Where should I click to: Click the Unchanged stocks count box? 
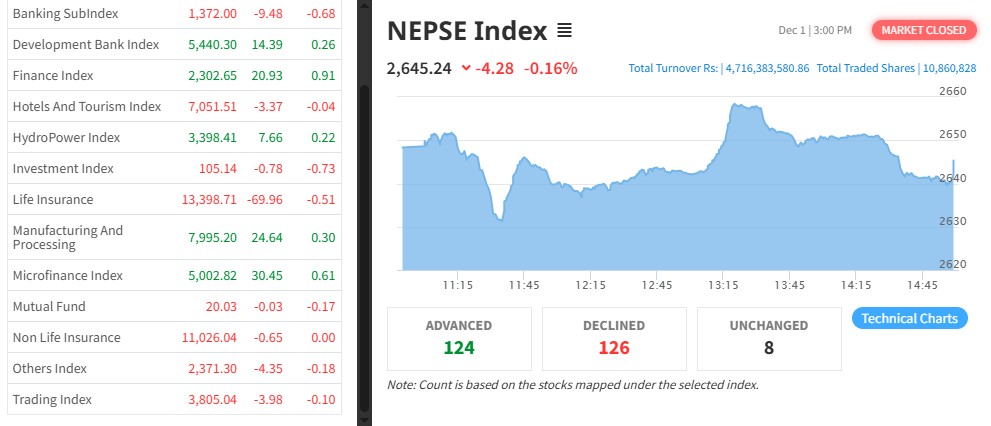(769, 338)
